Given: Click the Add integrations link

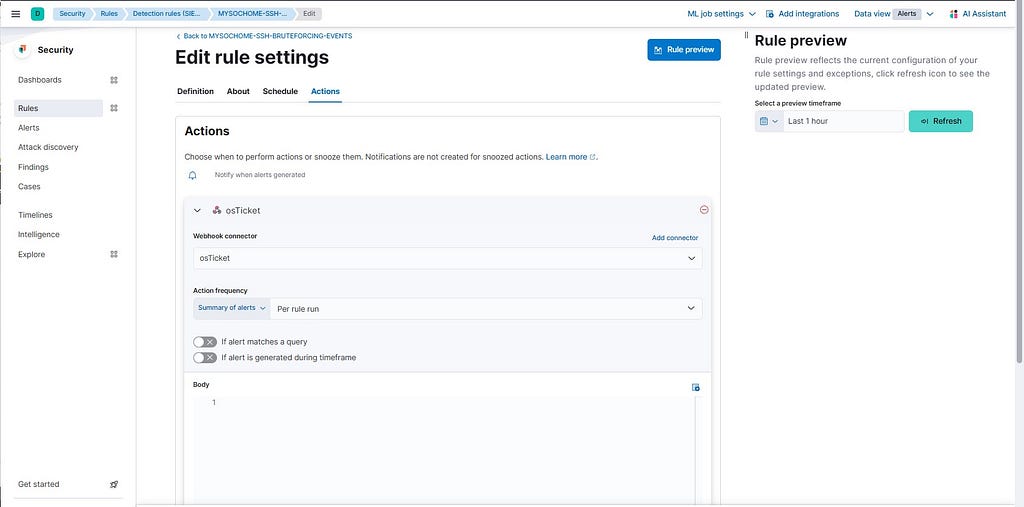Looking at the screenshot, I should point(808,14).
